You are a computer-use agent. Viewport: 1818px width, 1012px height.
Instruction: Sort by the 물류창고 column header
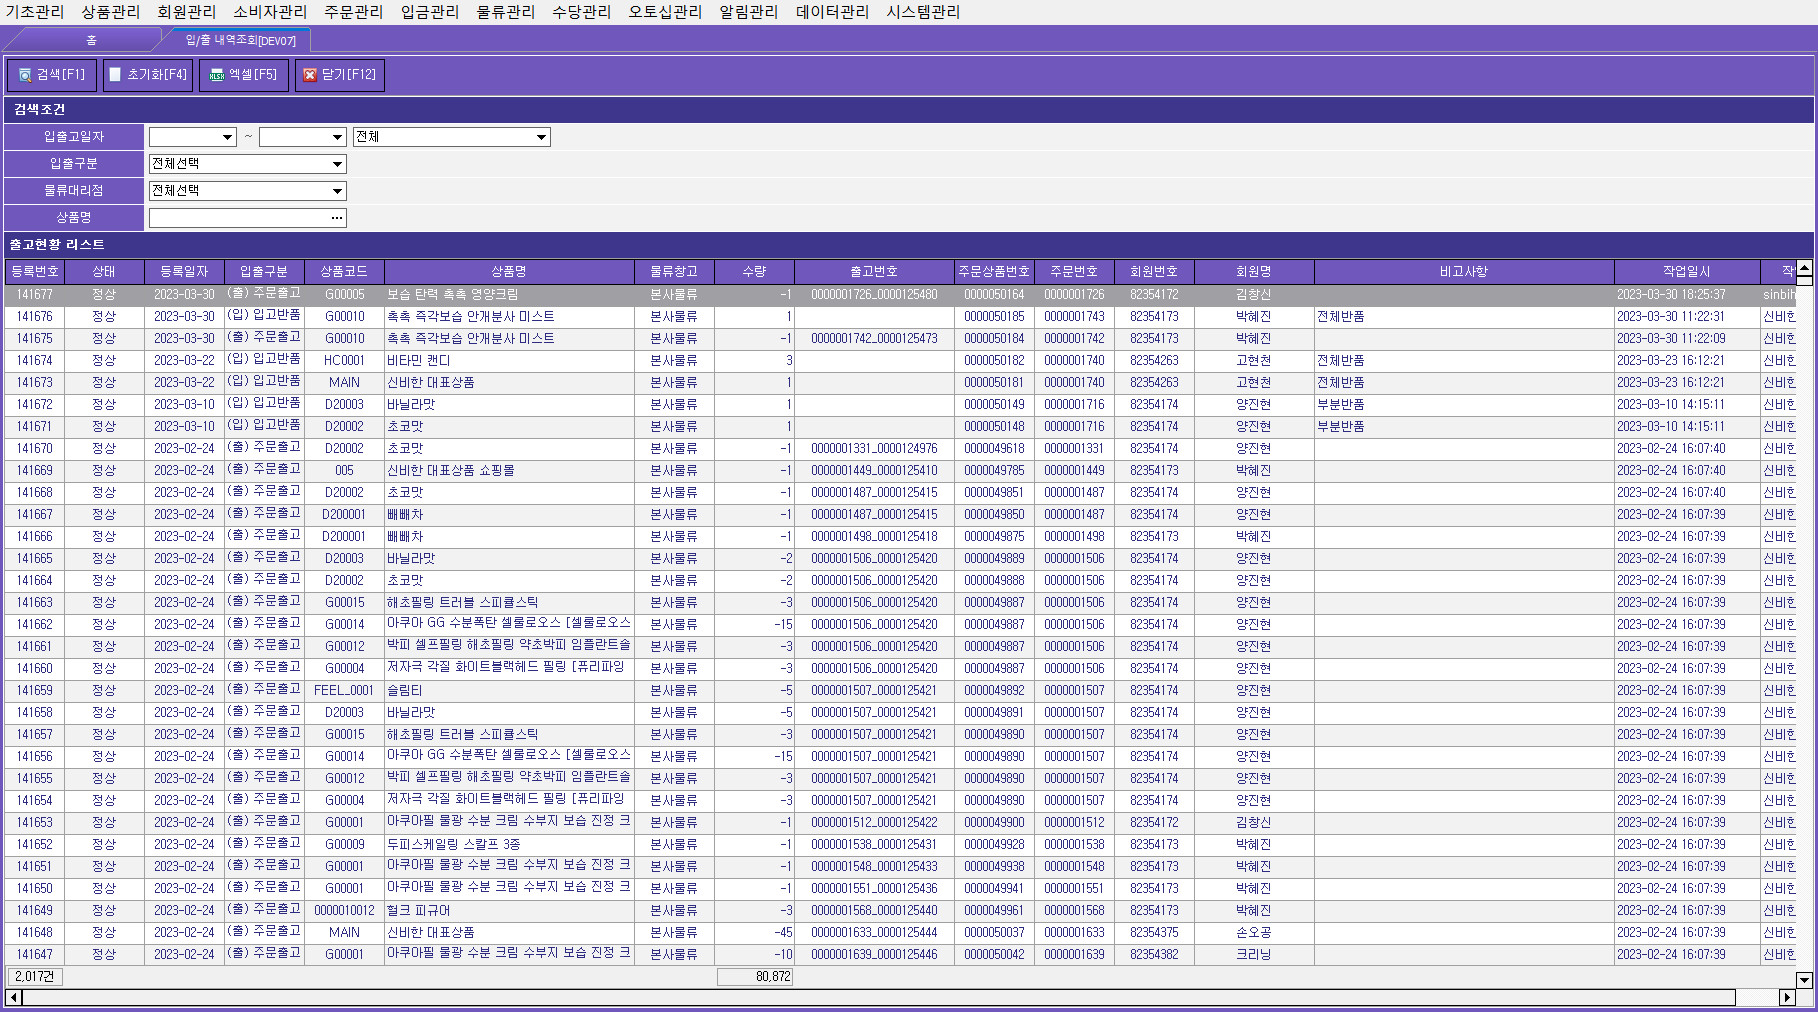(x=674, y=272)
